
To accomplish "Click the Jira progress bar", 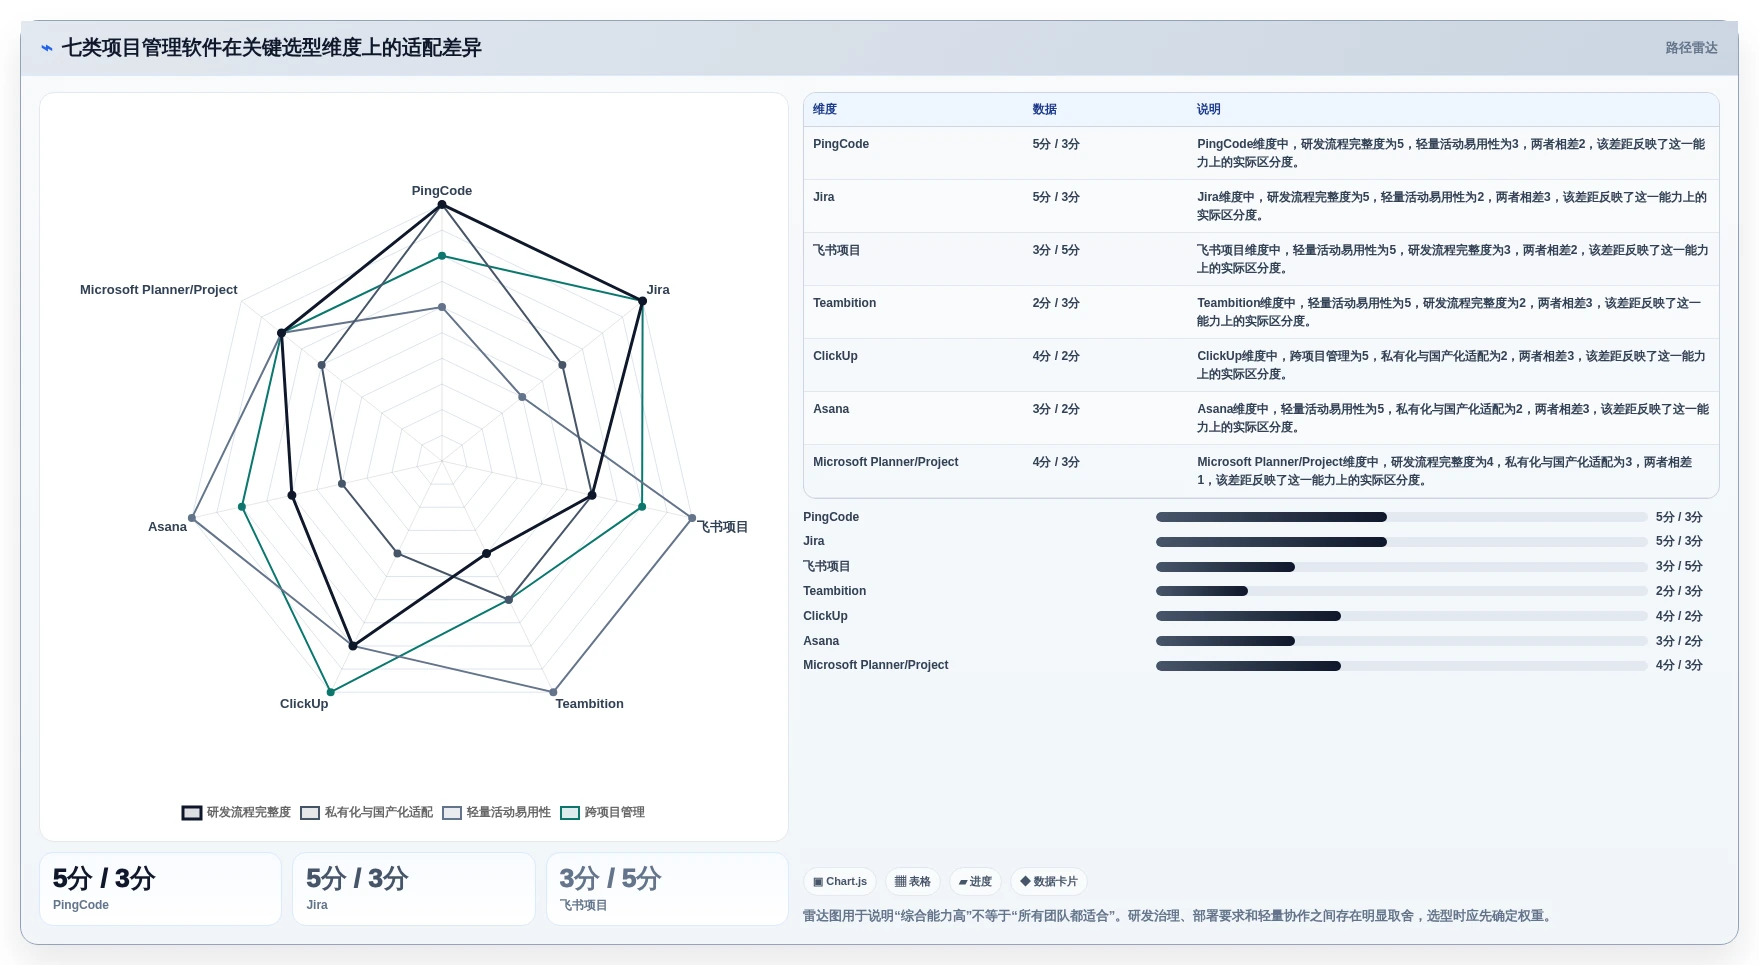I will 1401,542.
